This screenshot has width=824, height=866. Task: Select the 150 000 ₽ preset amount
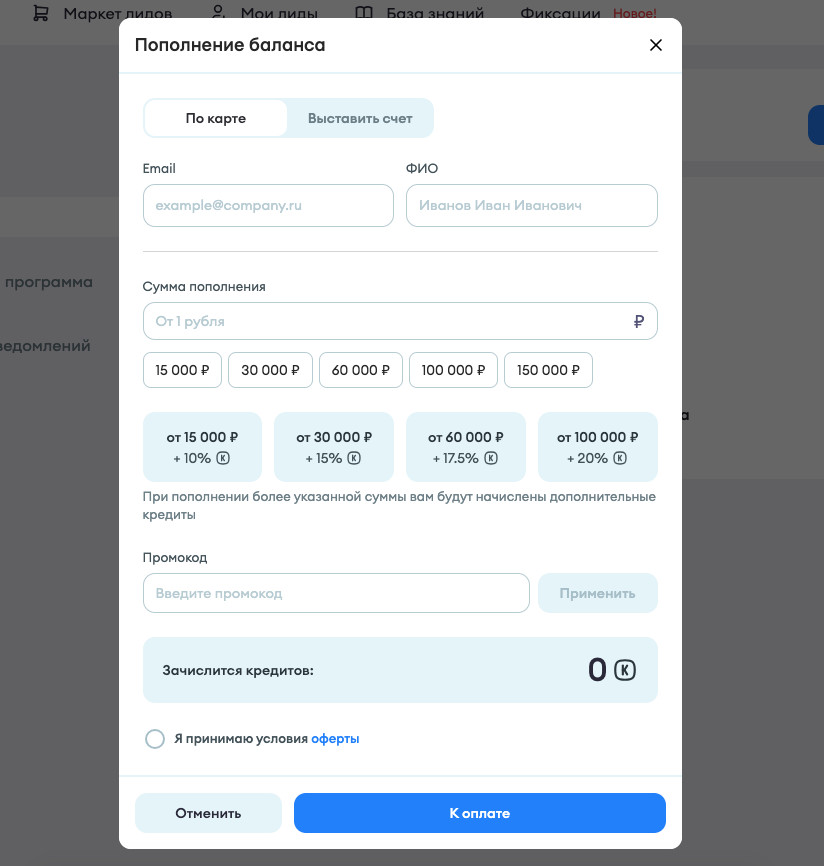coord(548,370)
